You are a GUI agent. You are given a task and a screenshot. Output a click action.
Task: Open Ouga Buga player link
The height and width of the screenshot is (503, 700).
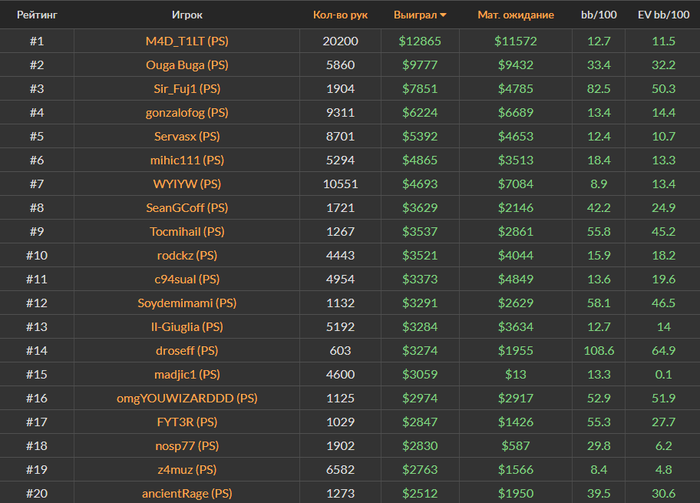tap(187, 65)
